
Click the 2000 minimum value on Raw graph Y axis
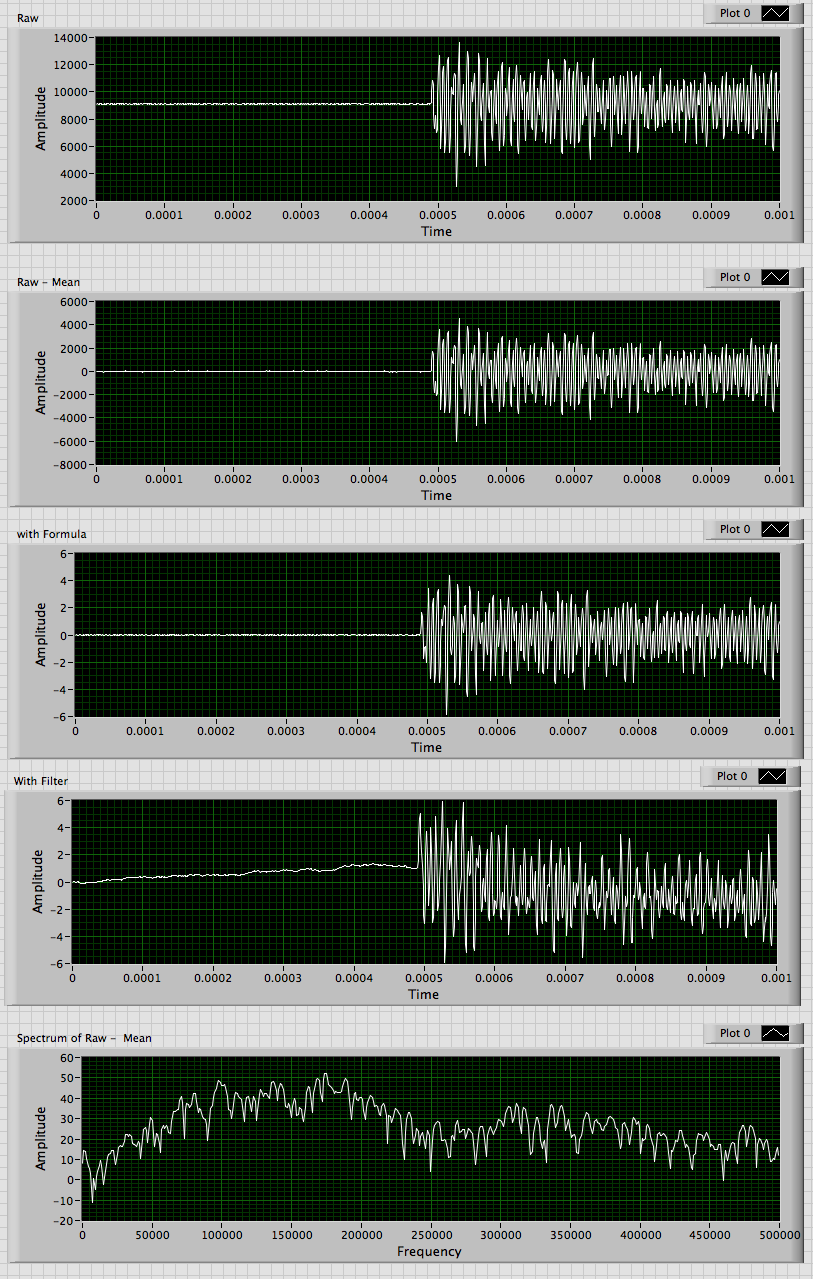(x=76, y=201)
